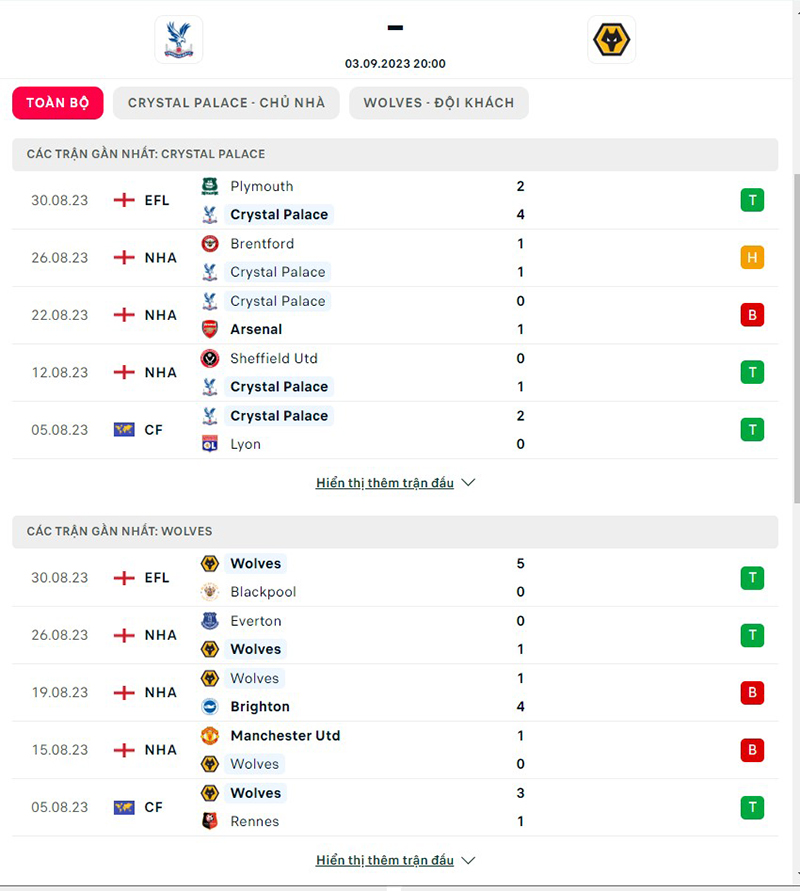
Task: Click the Brentford club icon
Action: 210,243
